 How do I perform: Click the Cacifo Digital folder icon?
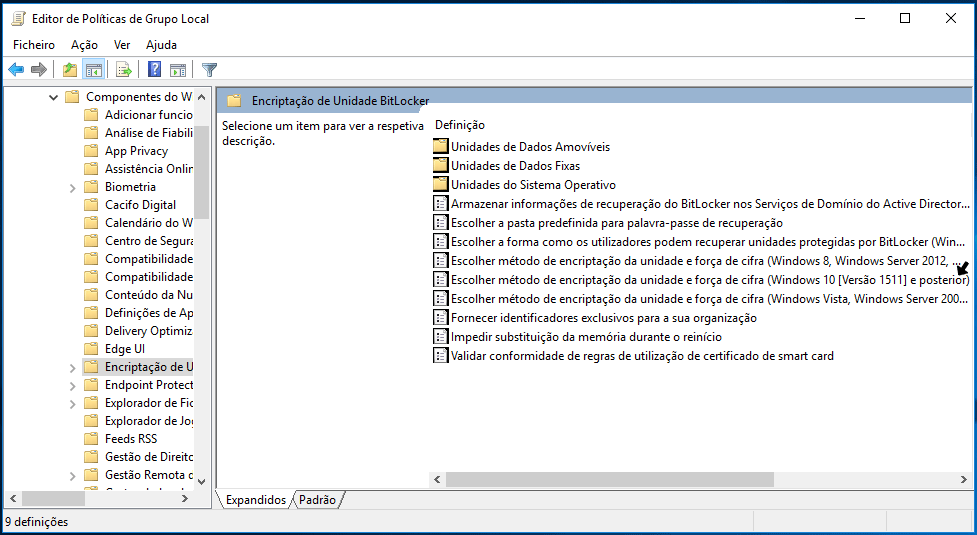92,205
